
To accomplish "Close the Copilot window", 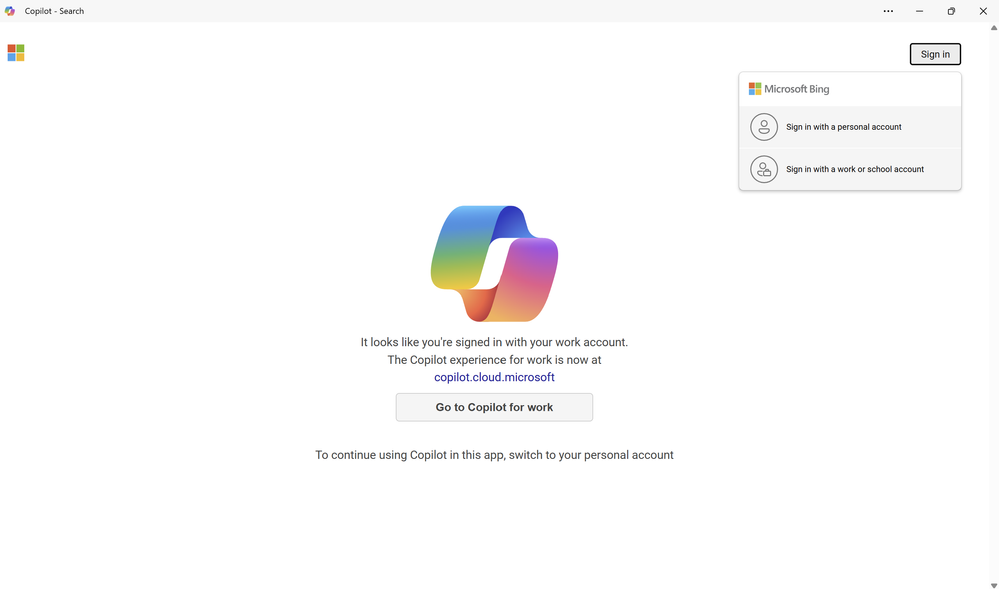I will click(983, 11).
